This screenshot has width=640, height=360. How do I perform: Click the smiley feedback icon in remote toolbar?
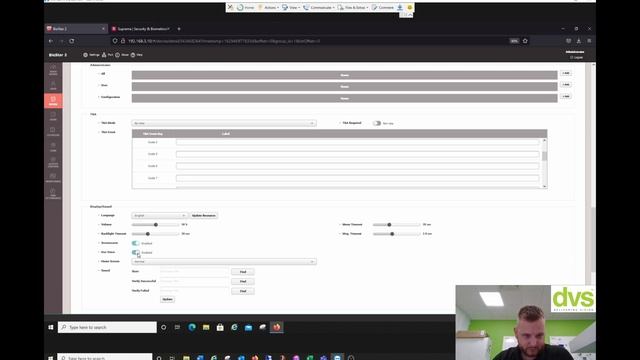point(409,7)
